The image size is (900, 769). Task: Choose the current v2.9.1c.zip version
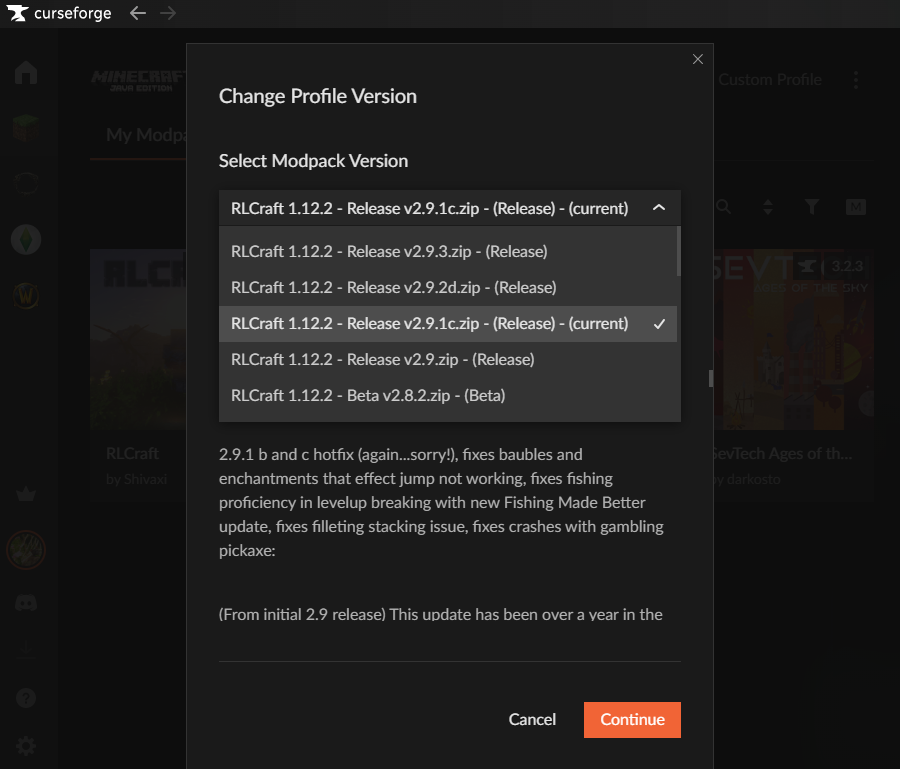(x=448, y=324)
